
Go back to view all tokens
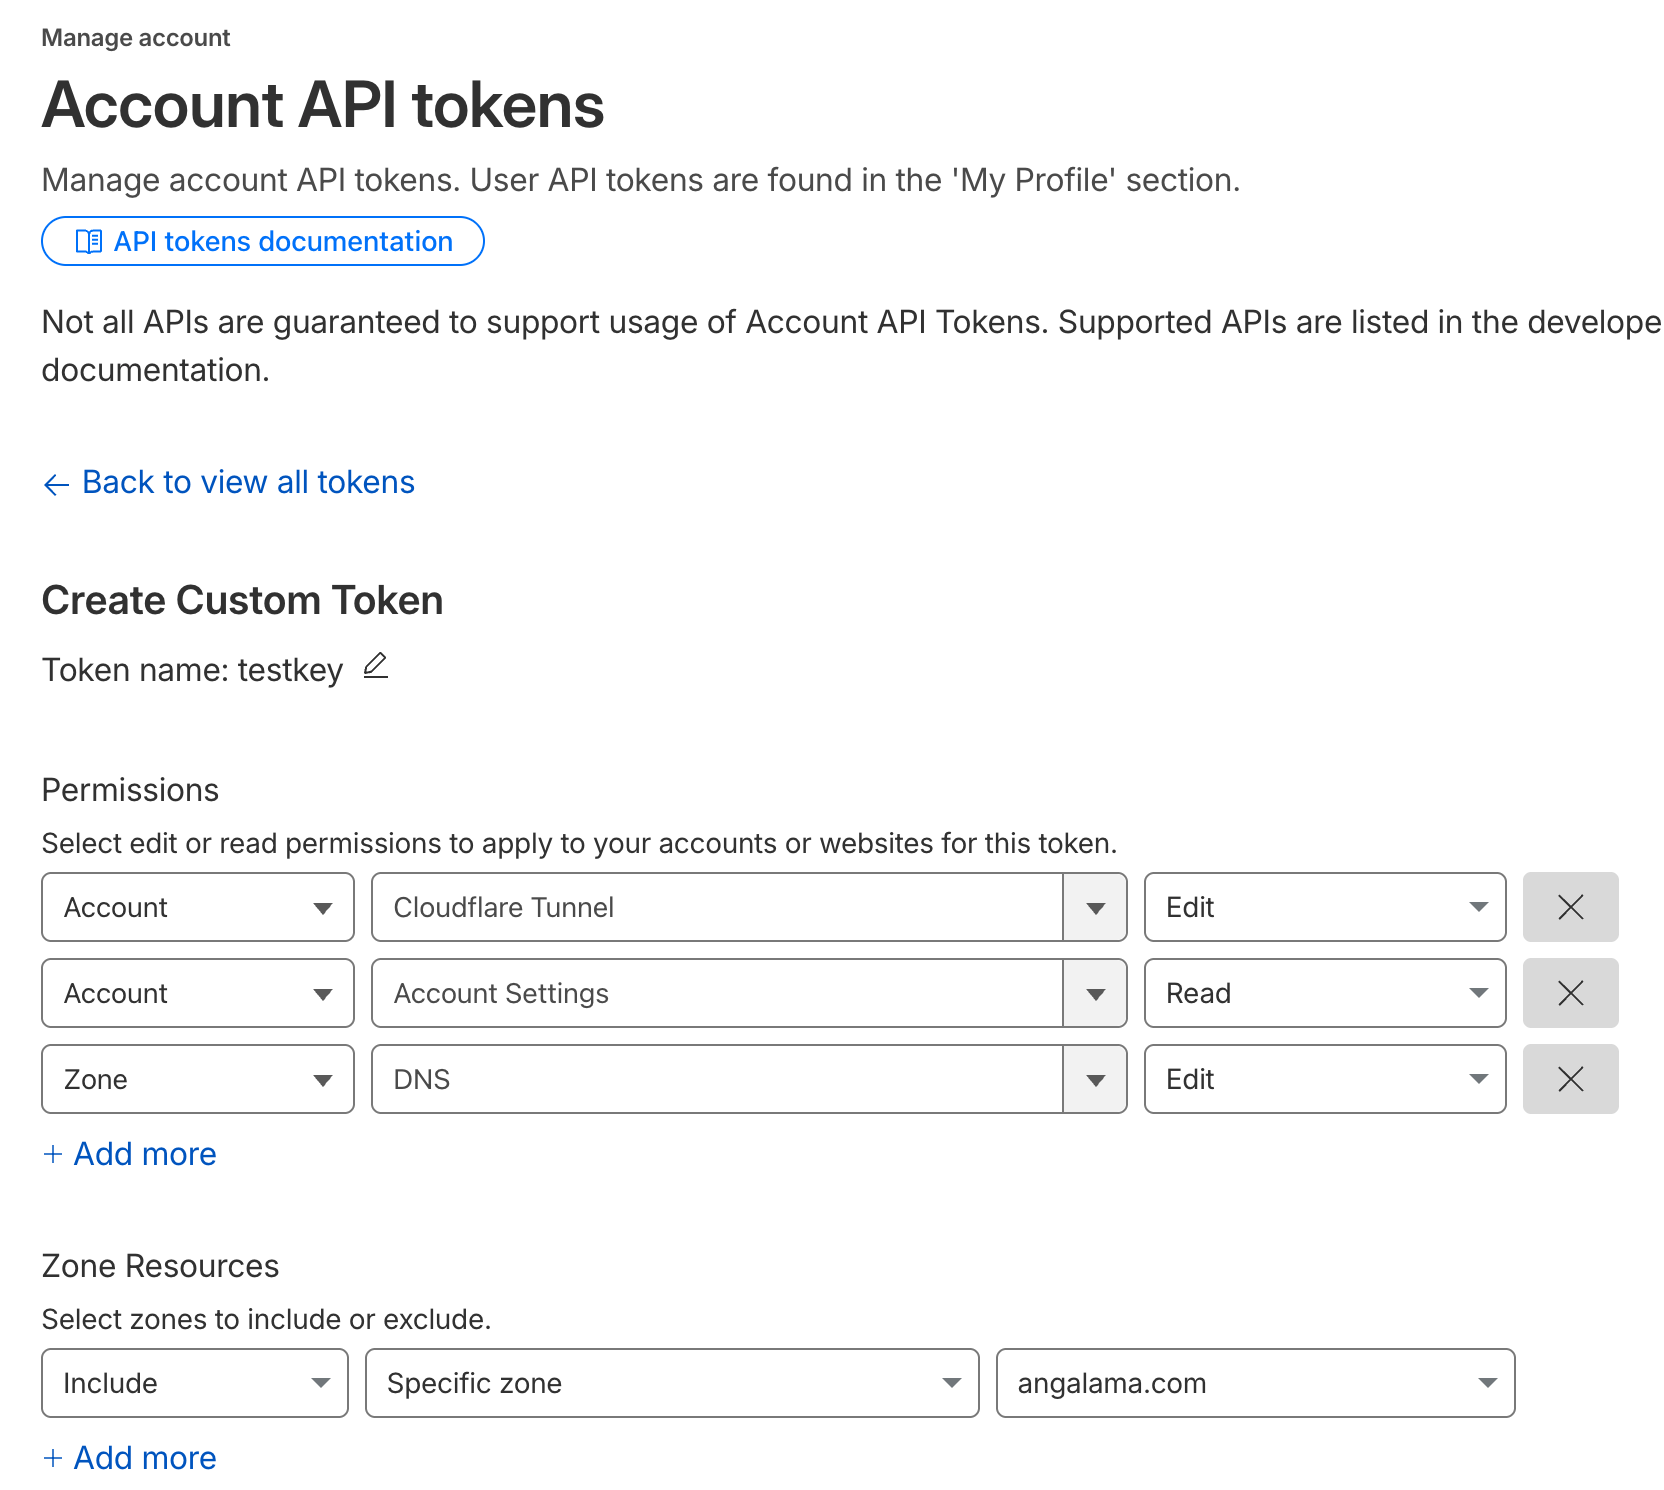[248, 482]
